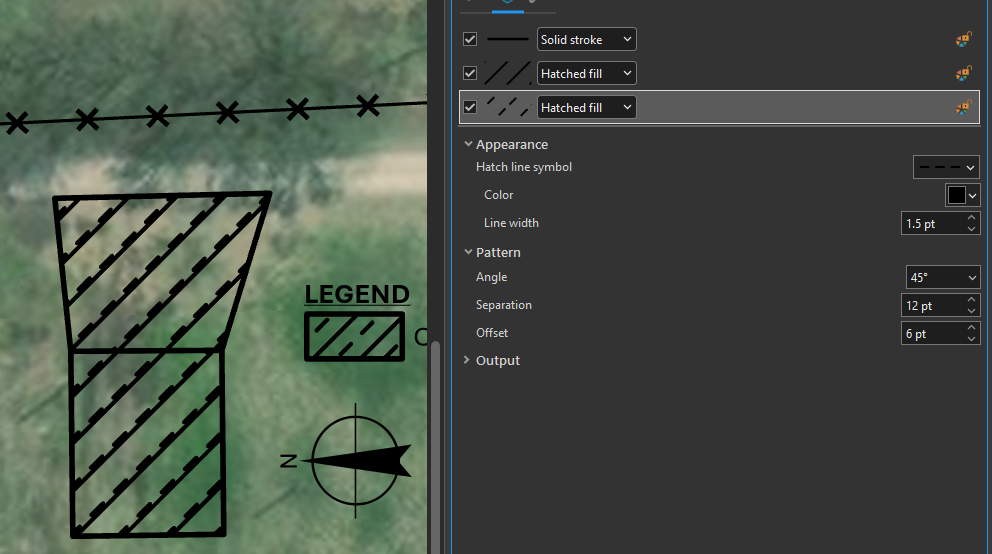
Task: Click the Hatch line symbol label
Action: point(524,167)
